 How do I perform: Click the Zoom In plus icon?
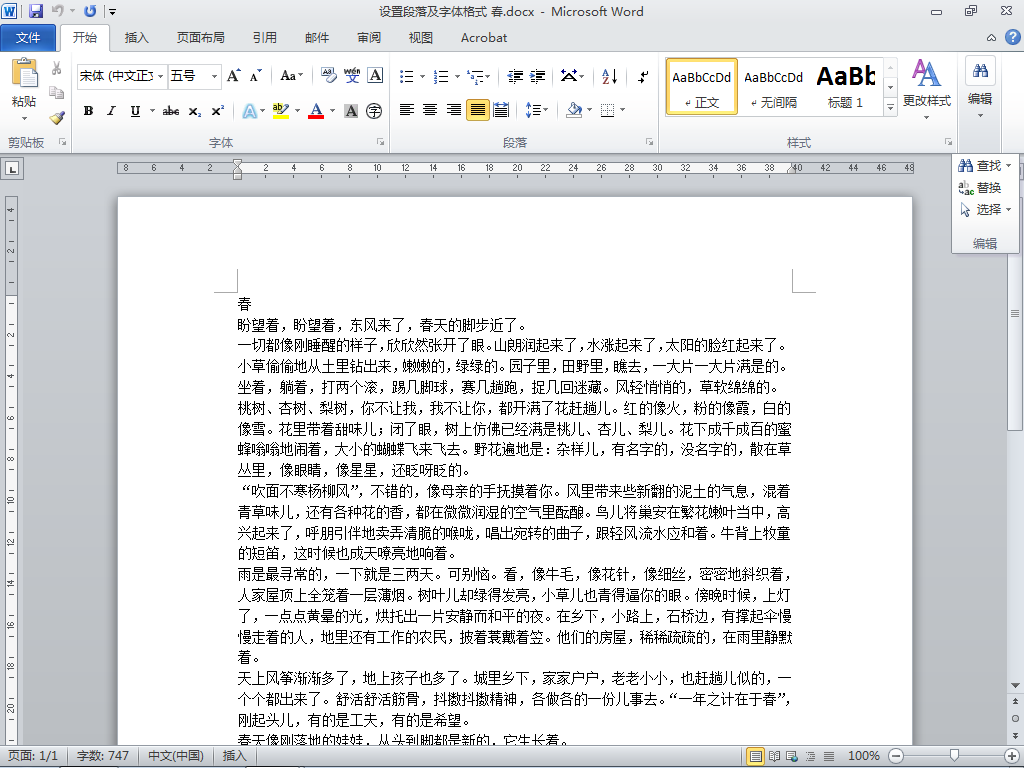pos(1011,756)
